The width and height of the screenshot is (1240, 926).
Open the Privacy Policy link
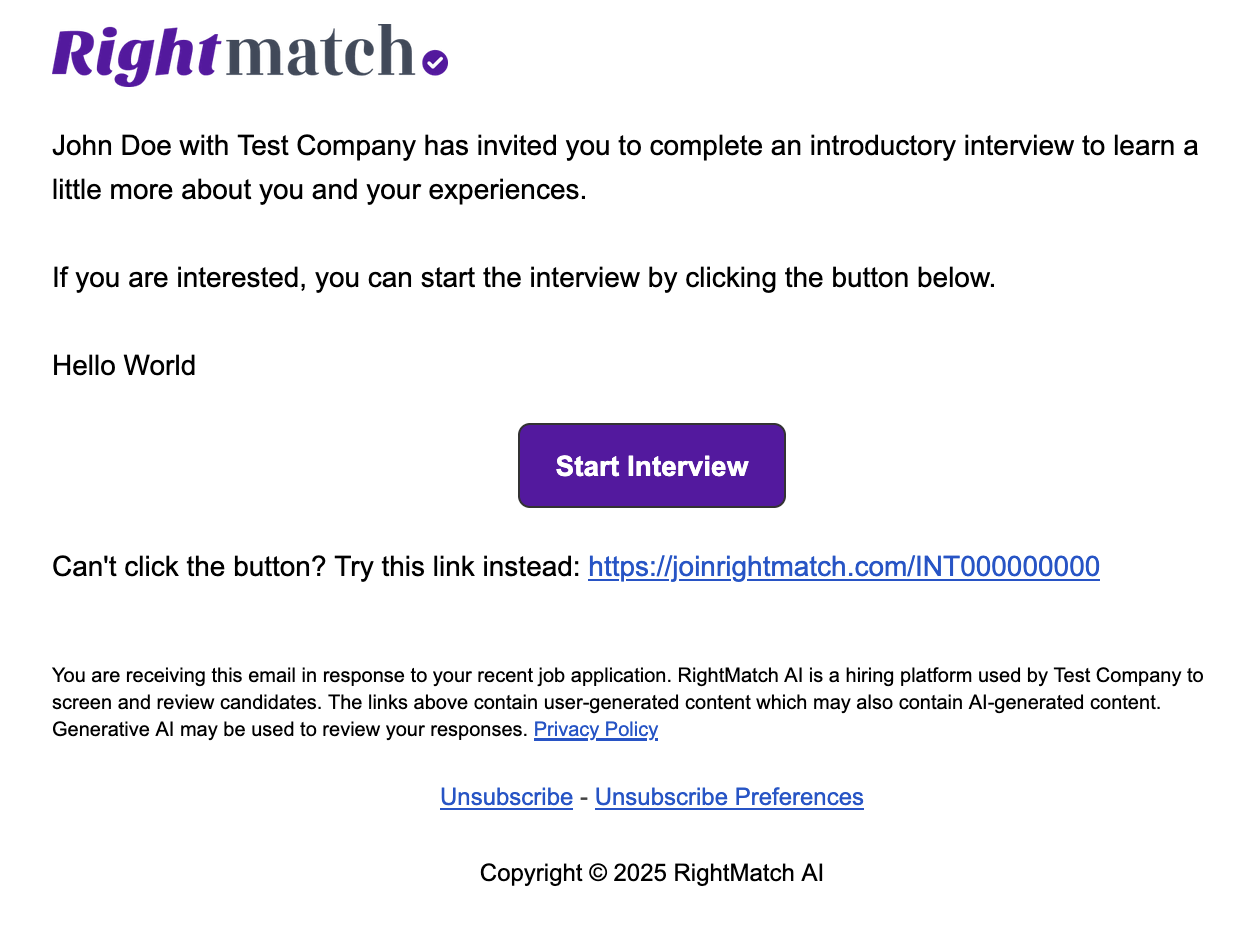tap(596, 729)
